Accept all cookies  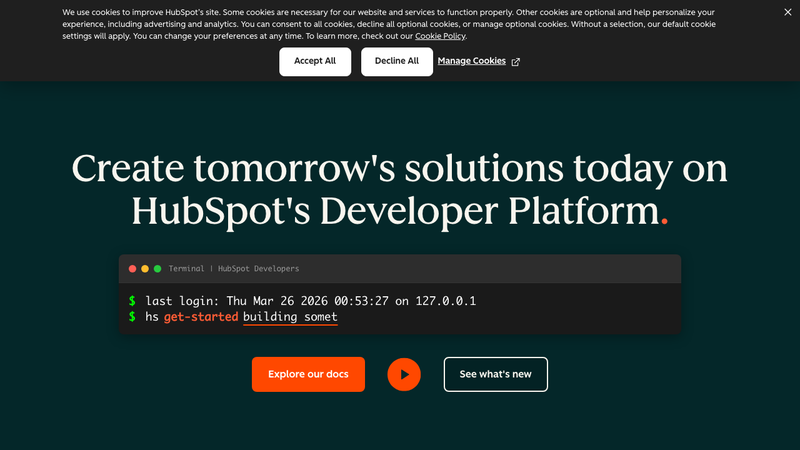tap(315, 61)
